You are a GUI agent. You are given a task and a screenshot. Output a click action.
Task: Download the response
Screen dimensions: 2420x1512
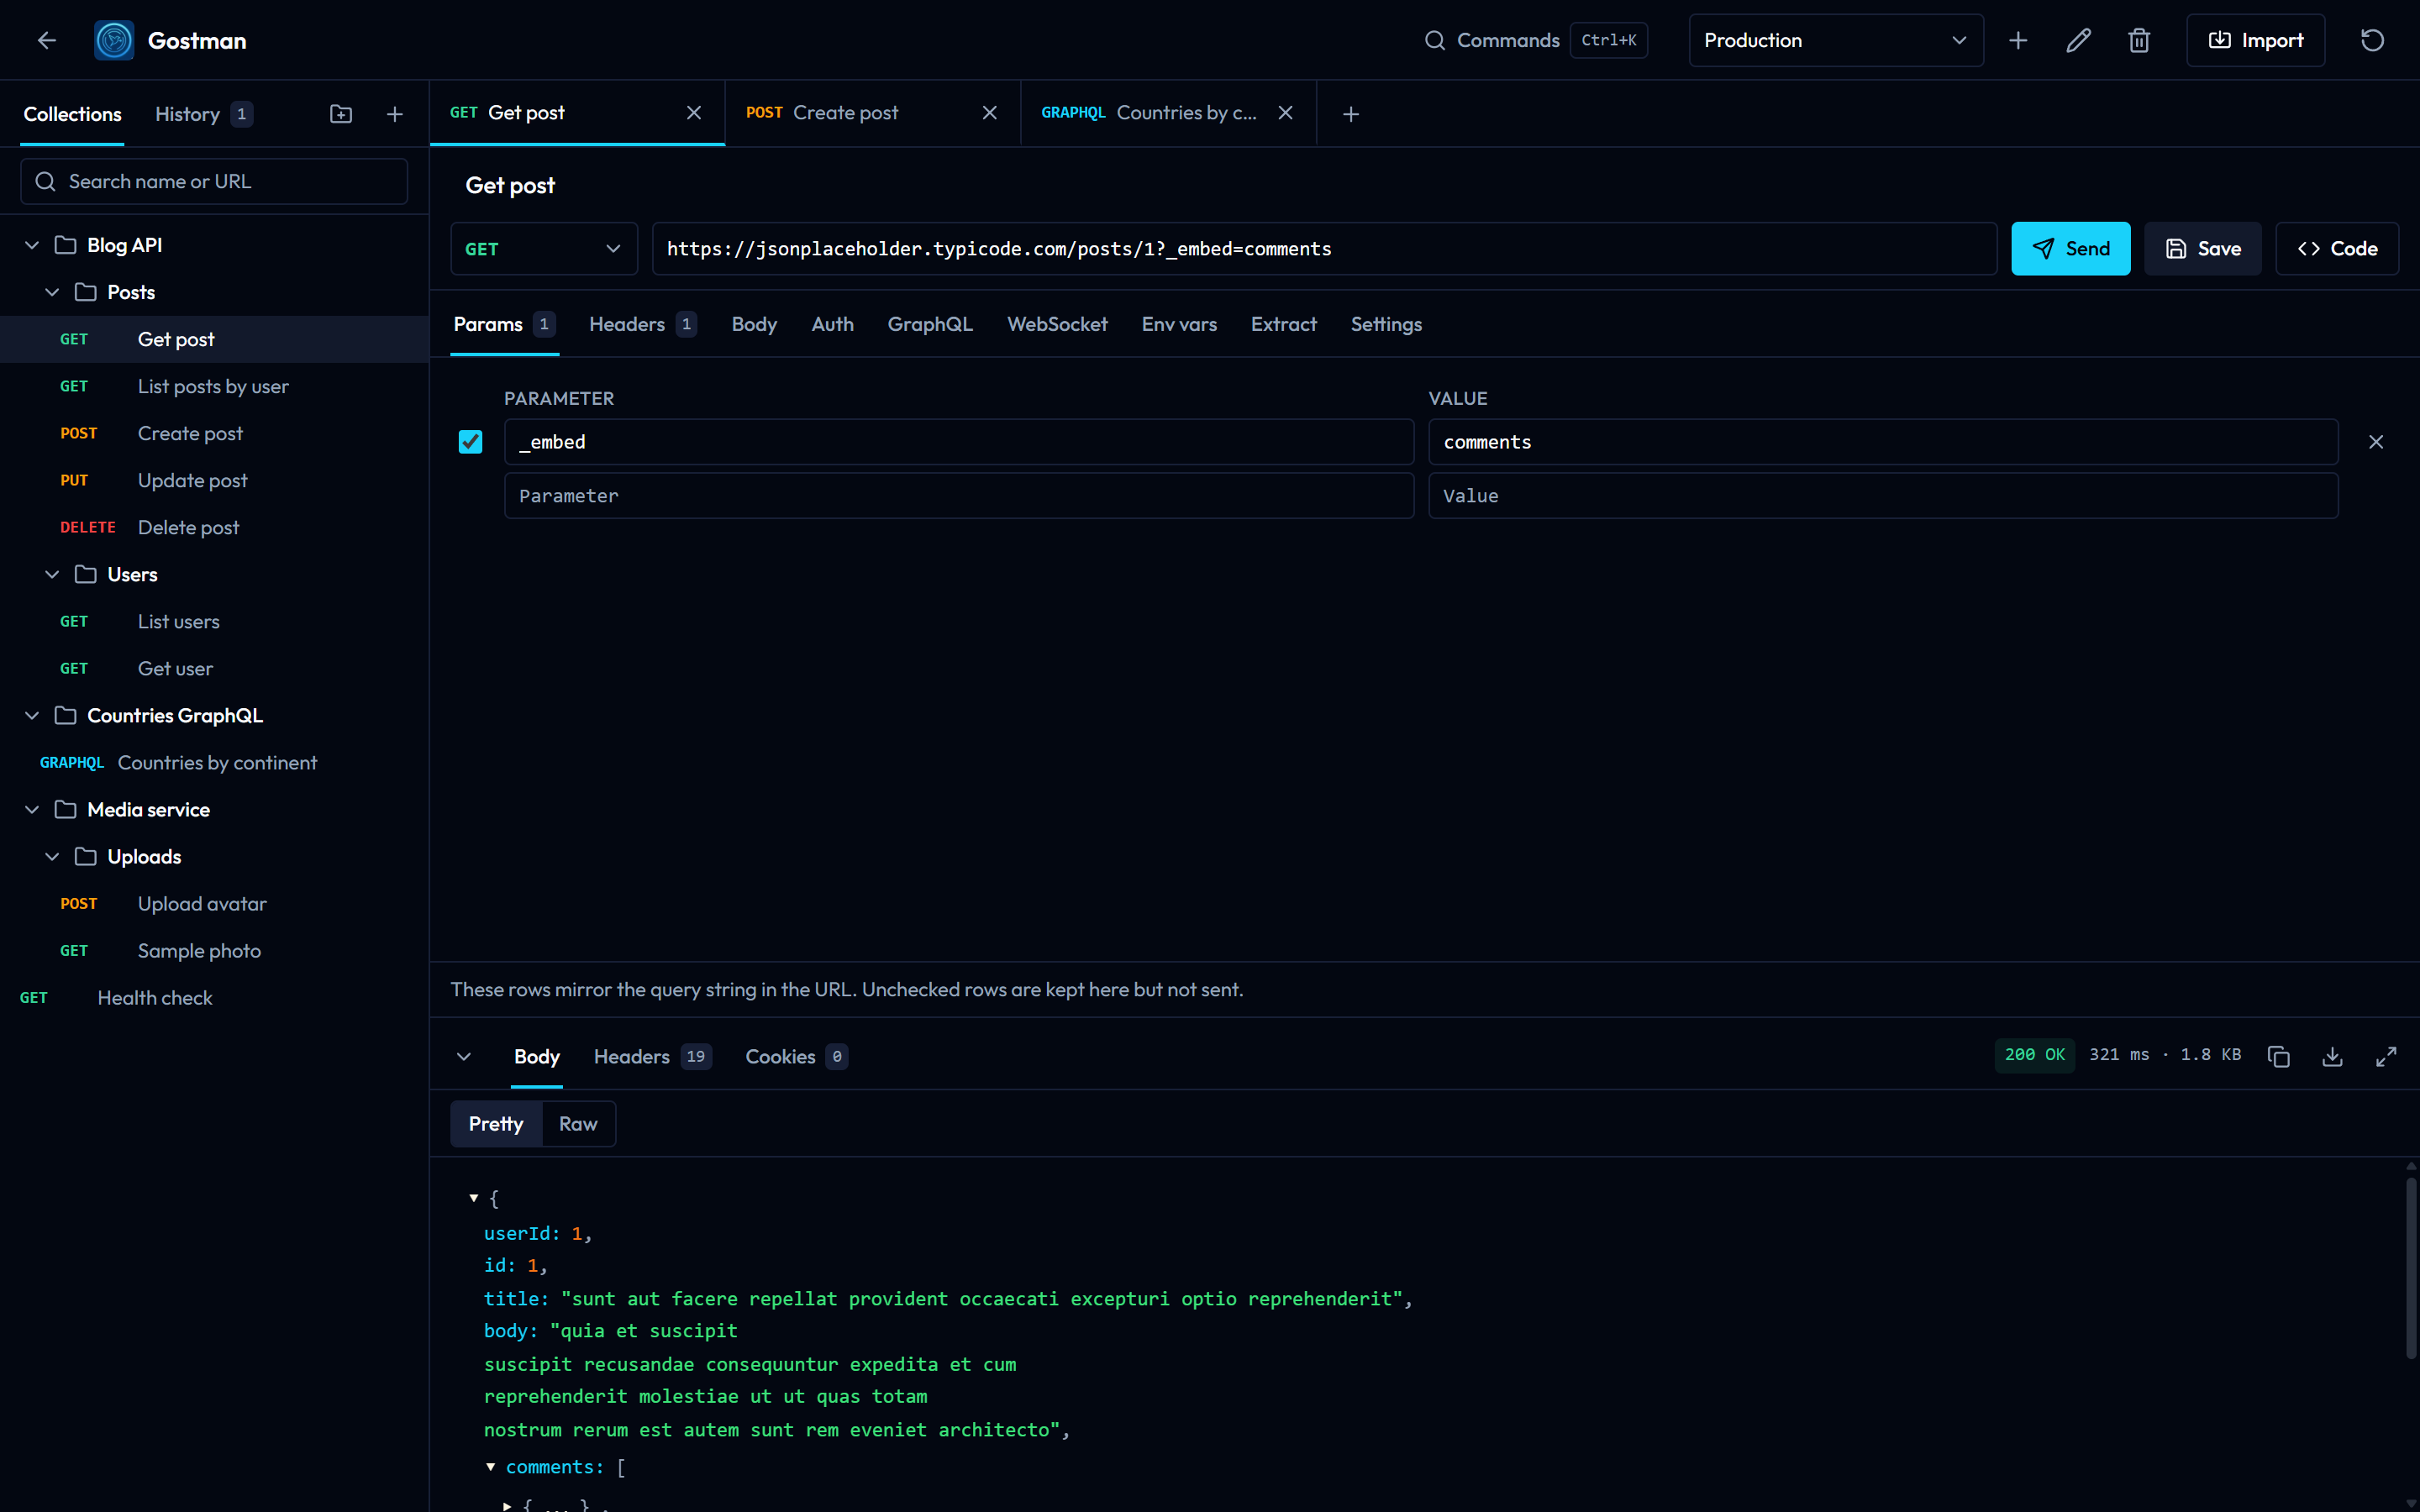click(x=2333, y=1056)
